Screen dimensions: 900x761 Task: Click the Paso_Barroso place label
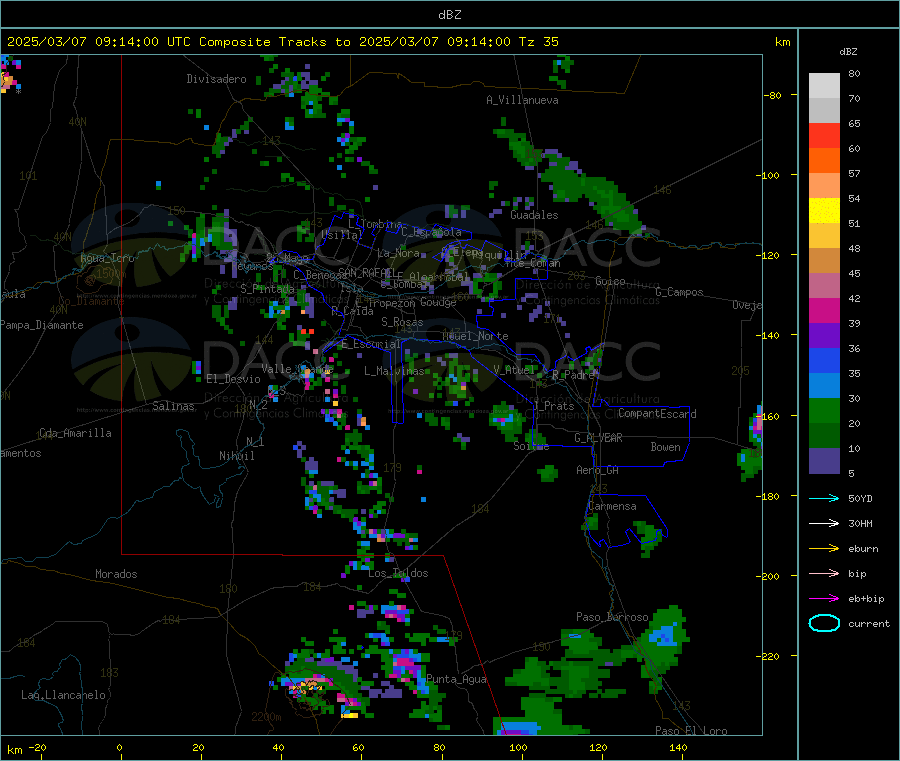click(612, 618)
